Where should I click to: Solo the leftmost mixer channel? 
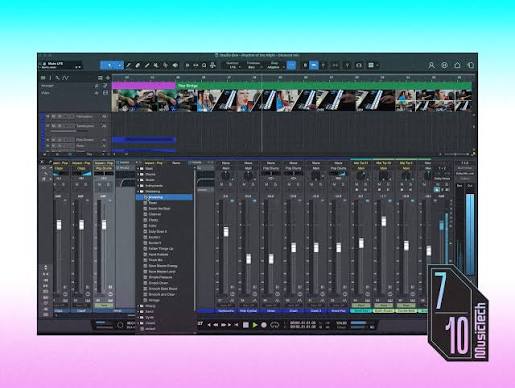click(63, 184)
